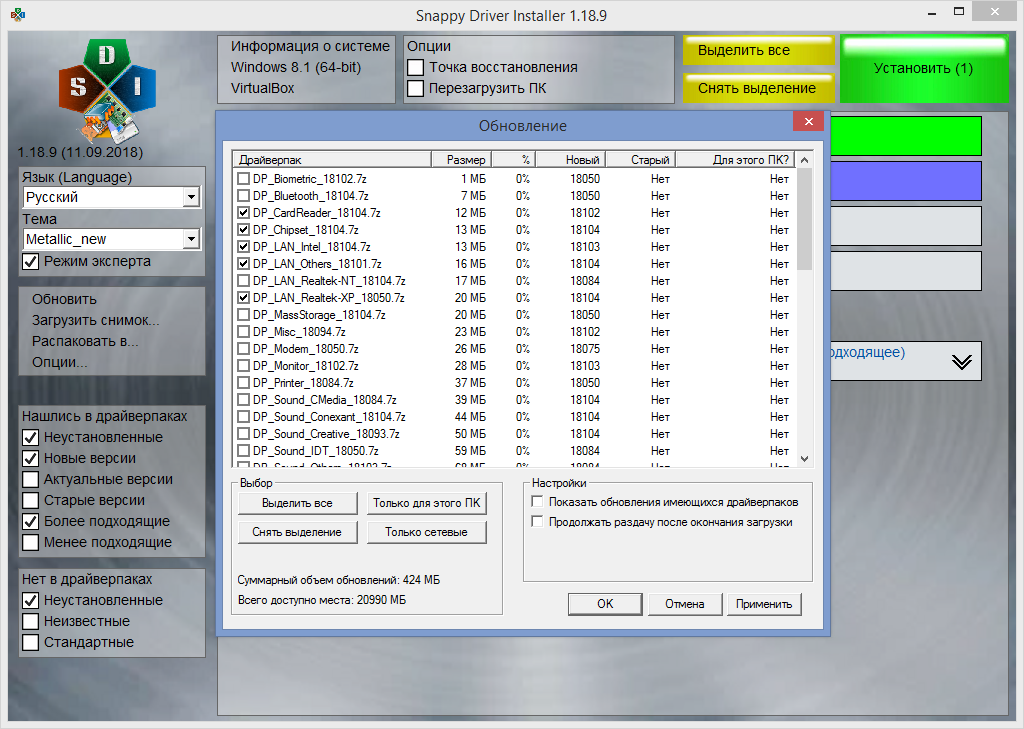Uncheck DP_Chipset_18104.7z driverpack

(244, 229)
